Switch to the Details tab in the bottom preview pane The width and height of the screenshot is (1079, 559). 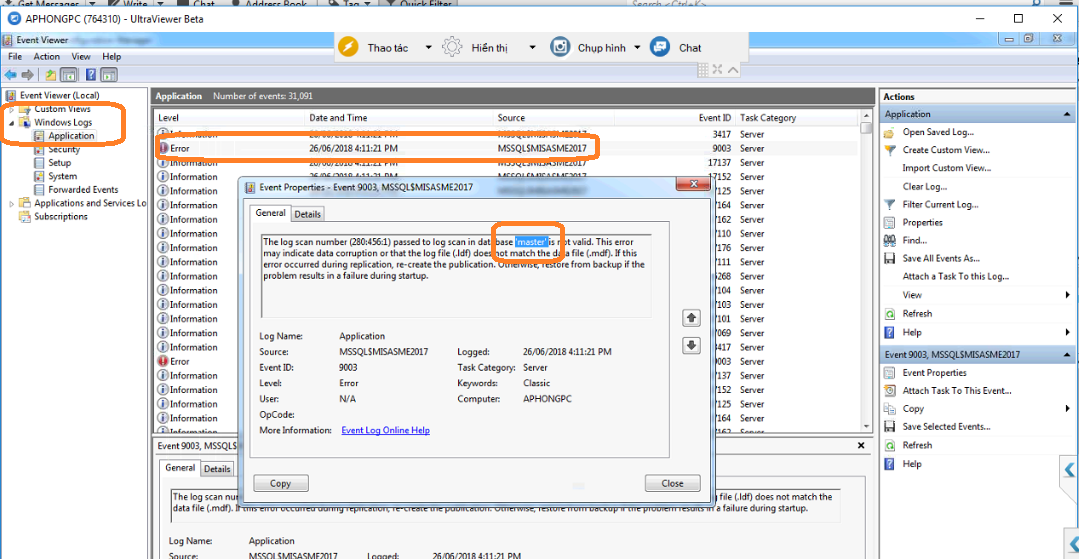(217, 469)
